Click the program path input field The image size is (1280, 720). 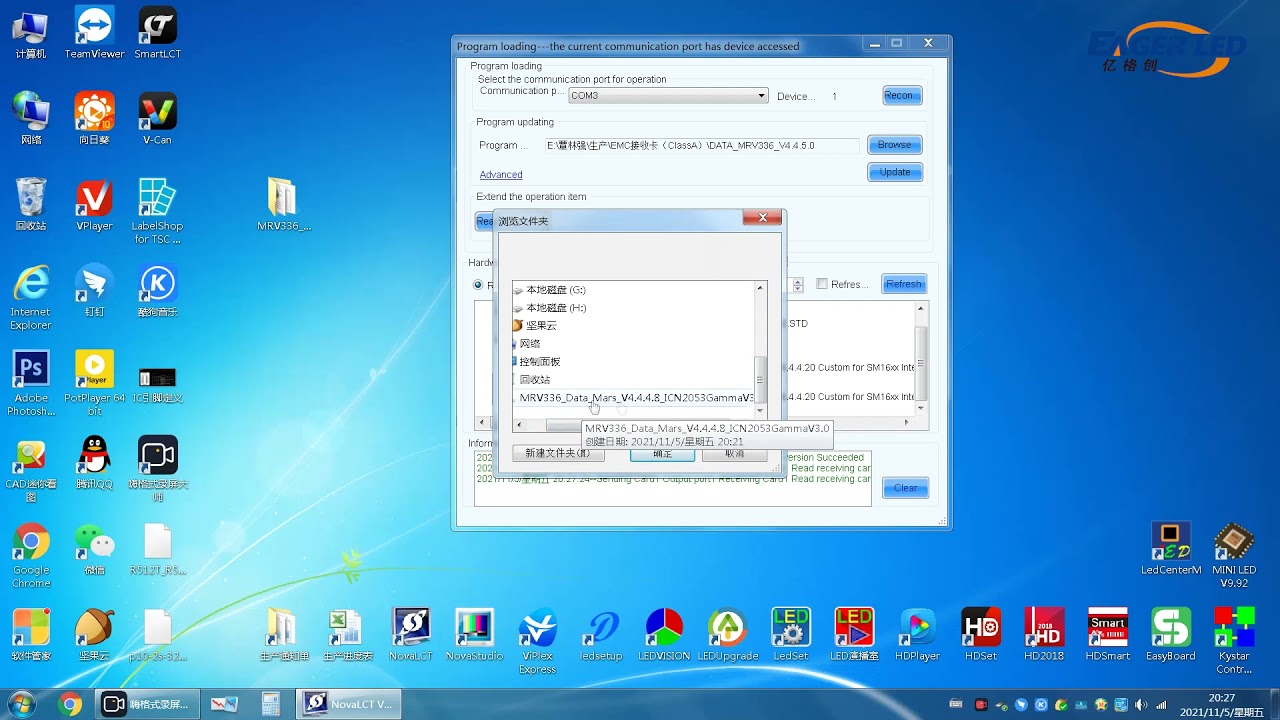coord(700,146)
